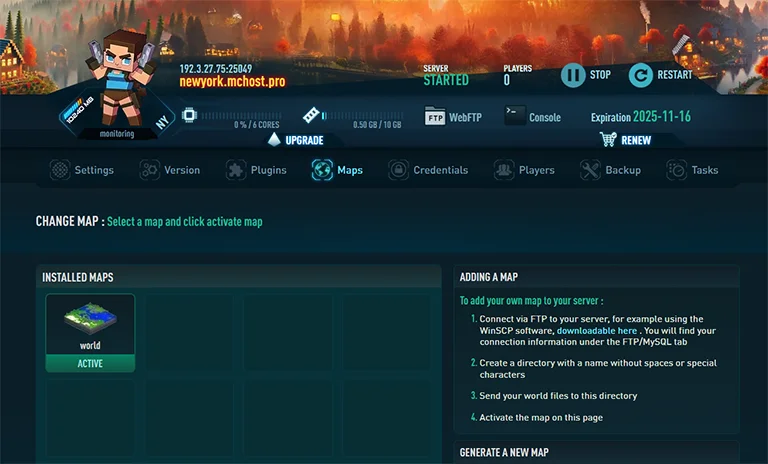Open the Plugins tab

(x=257, y=170)
